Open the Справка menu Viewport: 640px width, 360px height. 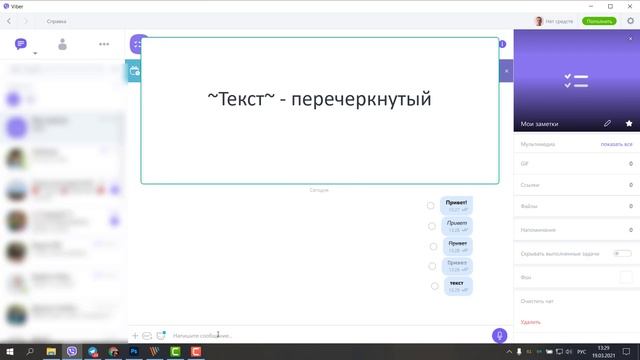[x=56, y=21]
